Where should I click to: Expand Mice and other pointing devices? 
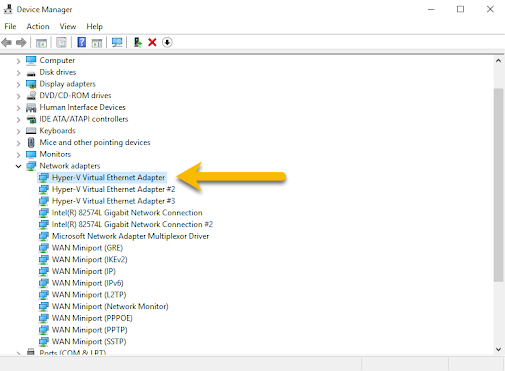click(x=18, y=143)
